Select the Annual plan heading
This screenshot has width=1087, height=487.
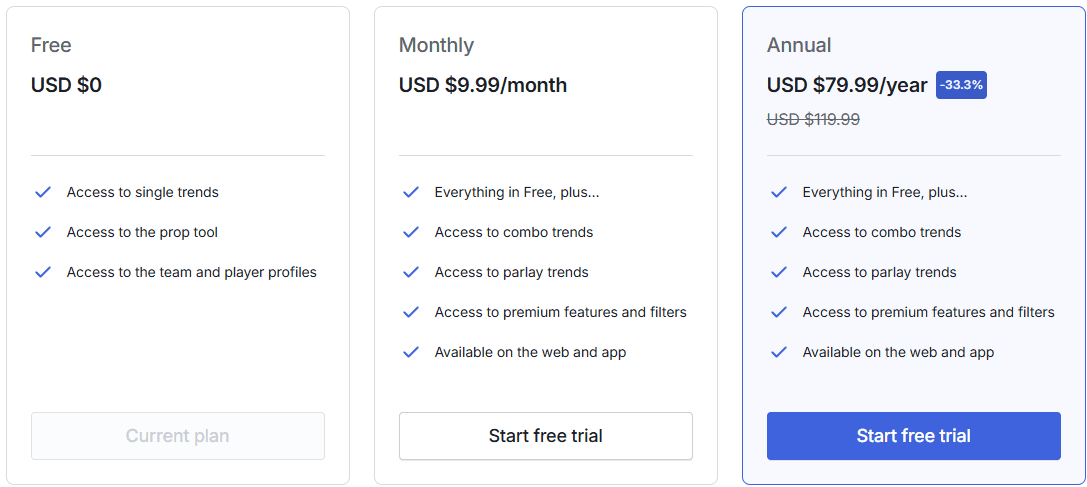(799, 46)
